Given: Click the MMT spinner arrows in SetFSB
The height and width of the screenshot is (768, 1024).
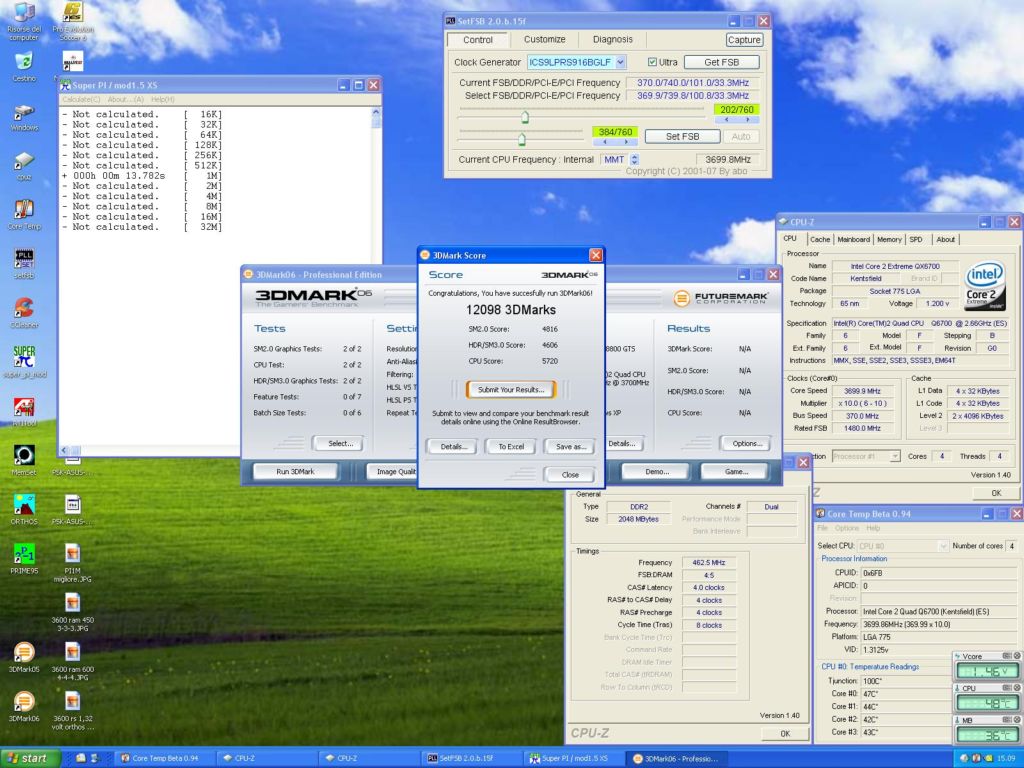Looking at the screenshot, I should pos(635,159).
